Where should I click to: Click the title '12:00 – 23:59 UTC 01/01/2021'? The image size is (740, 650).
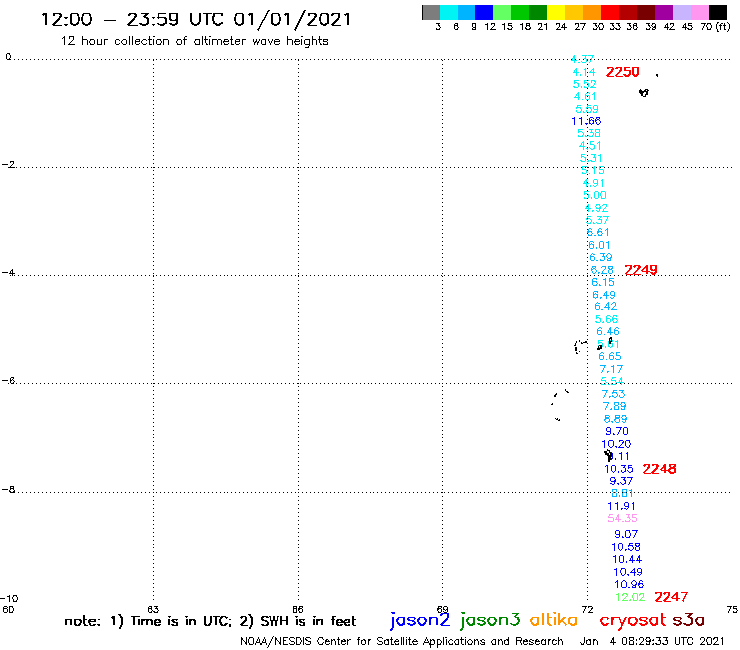[196, 19]
